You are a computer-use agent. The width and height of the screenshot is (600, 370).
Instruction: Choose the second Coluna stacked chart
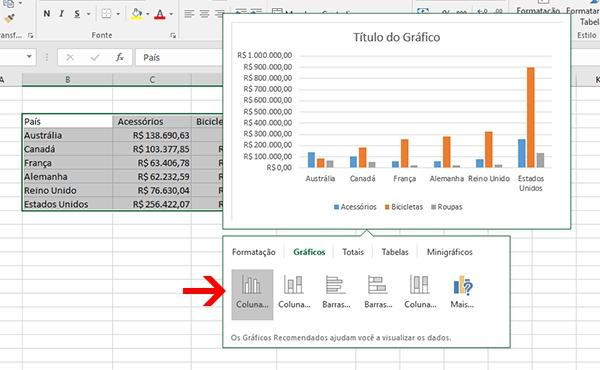pos(294,293)
